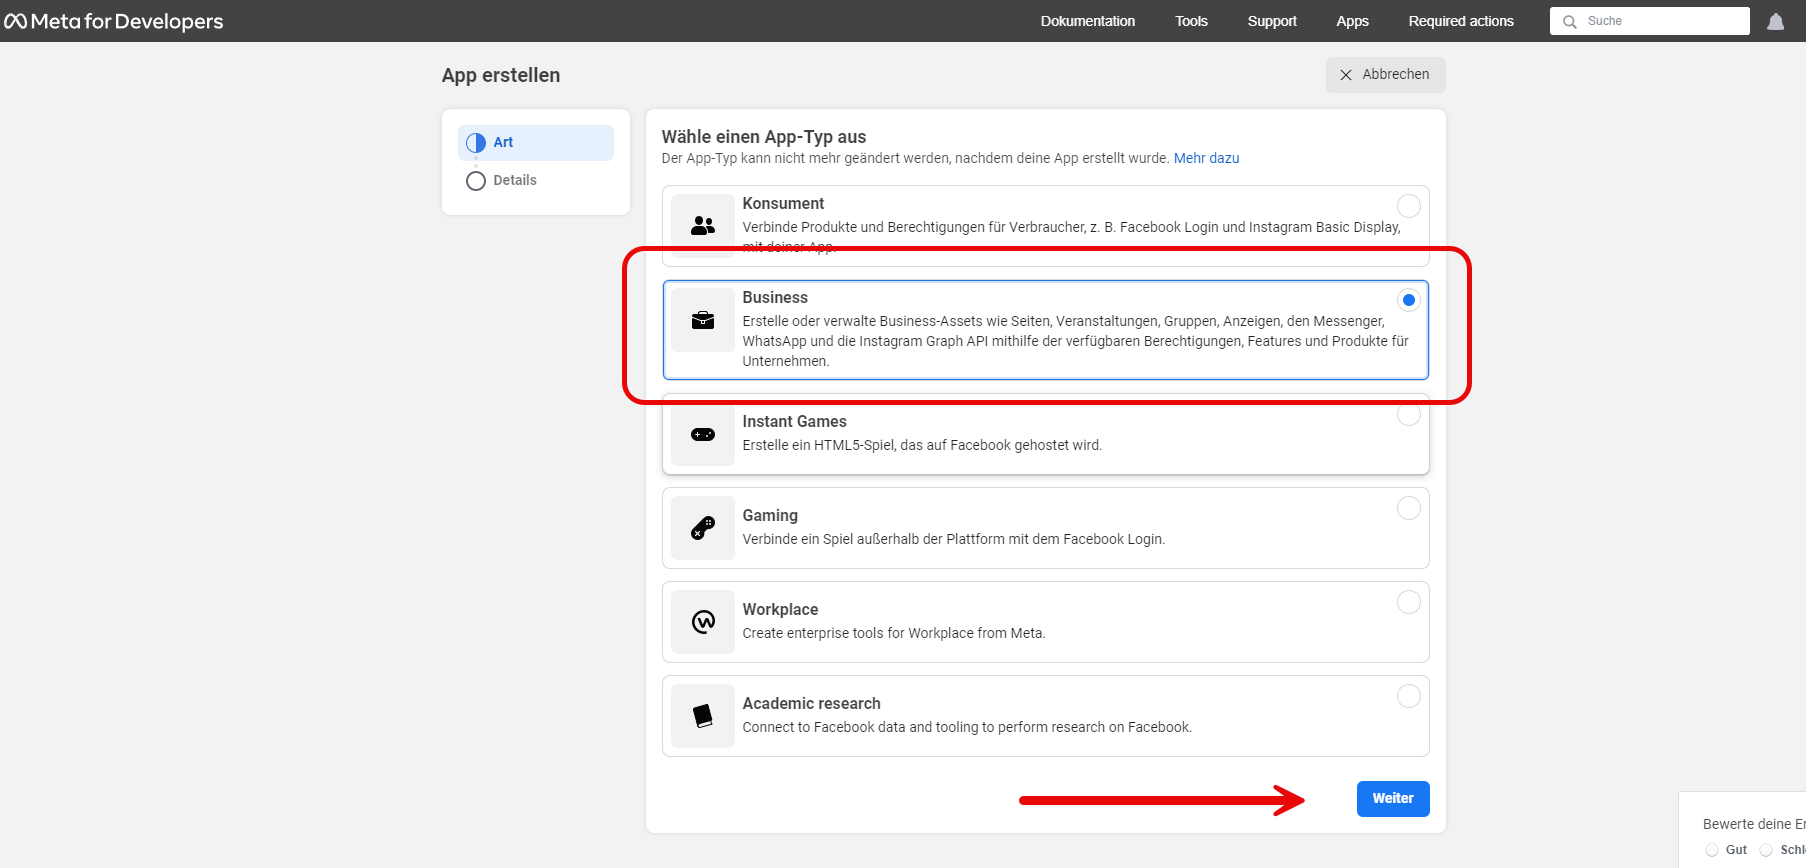1806x868 pixels.
Task: Click the Gaming controller icon
Action: click(703, 528)
